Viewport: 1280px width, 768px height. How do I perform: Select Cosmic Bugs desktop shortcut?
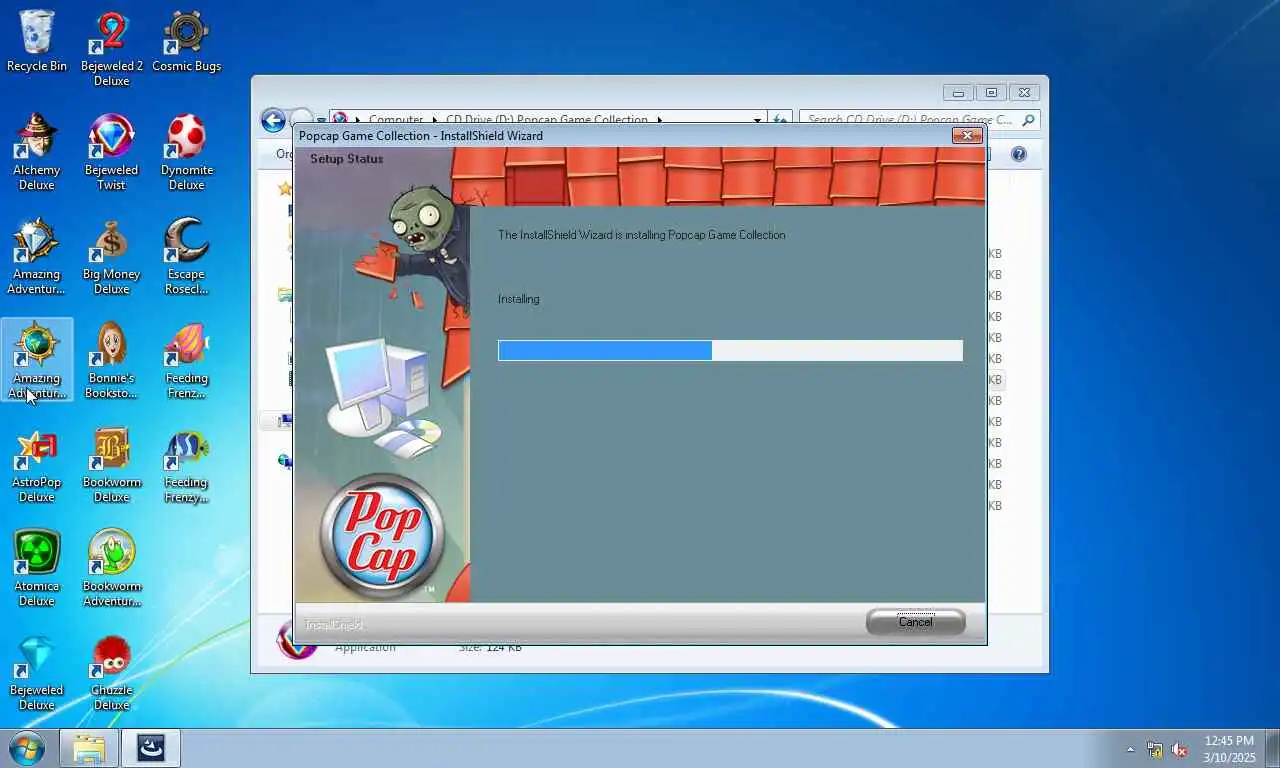(186, 41)
